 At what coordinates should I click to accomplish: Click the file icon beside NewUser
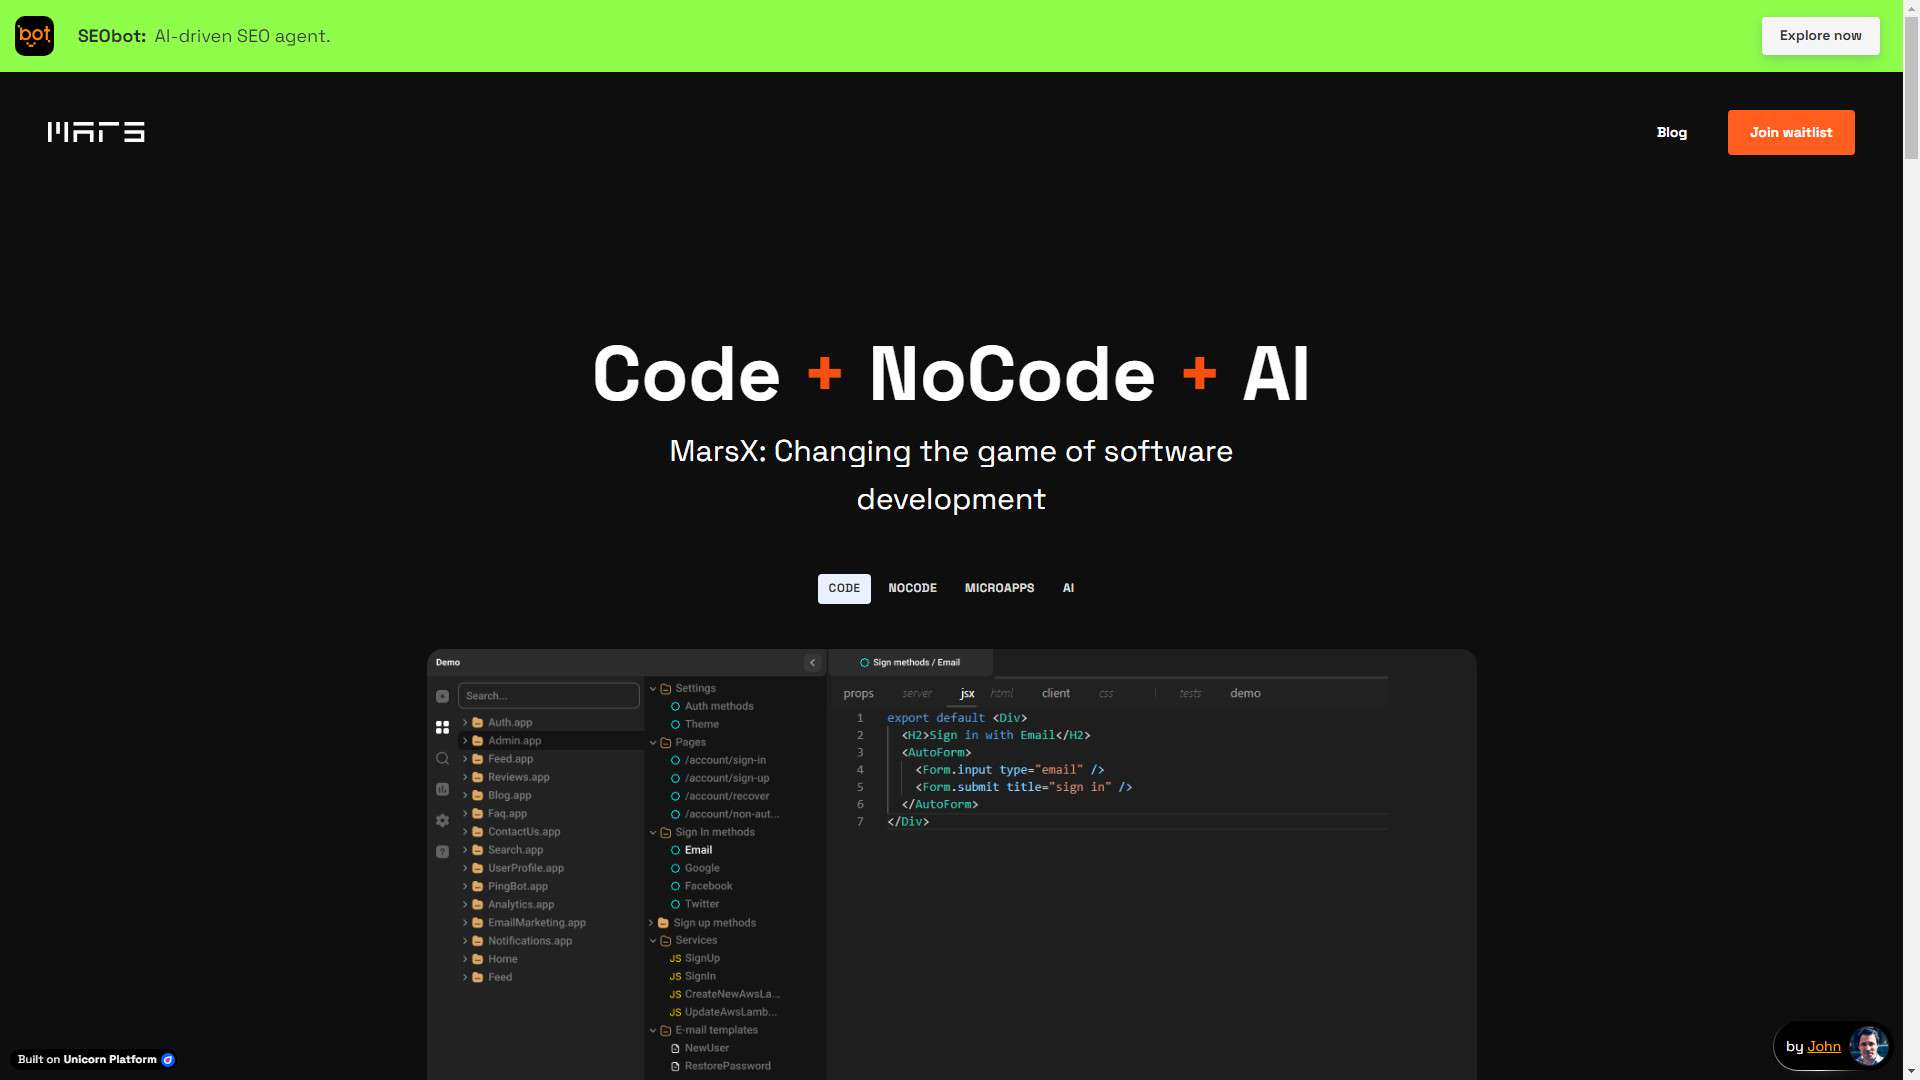tap(675, 1049)
